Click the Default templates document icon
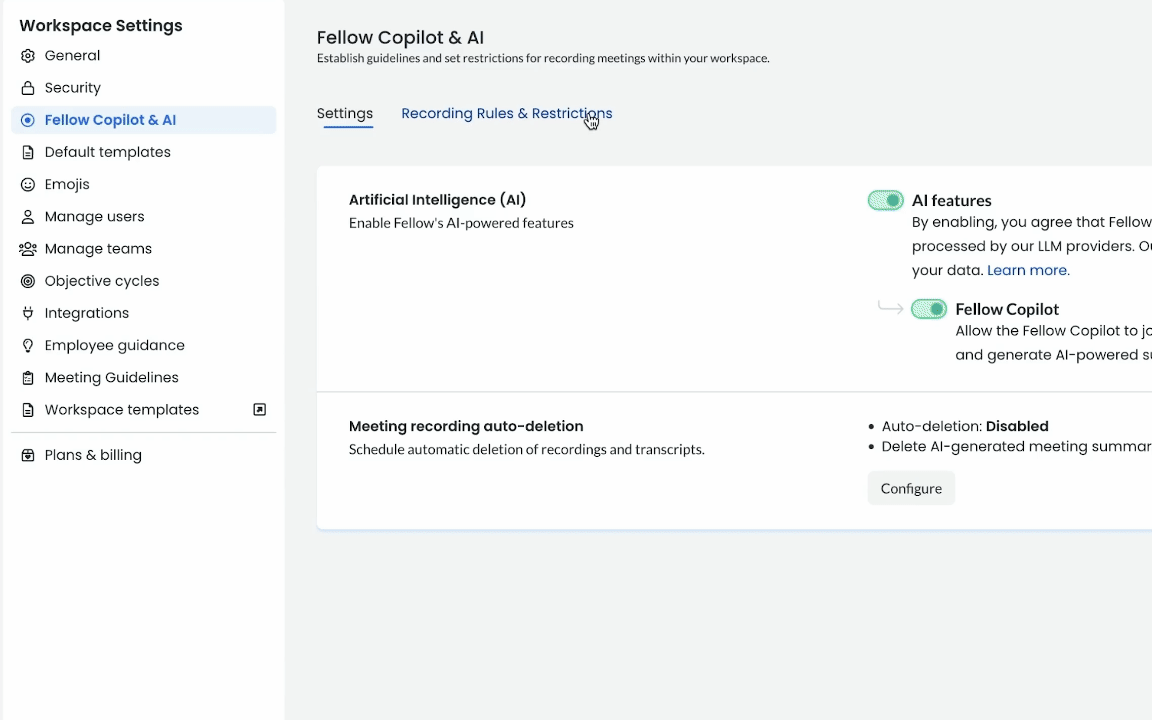The image size is (1152, 720). click(28, 152)
